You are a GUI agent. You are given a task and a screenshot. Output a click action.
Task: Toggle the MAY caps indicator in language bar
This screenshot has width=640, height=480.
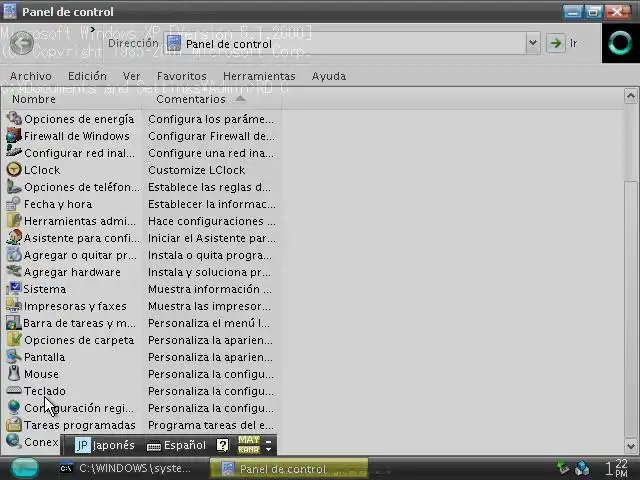pyautogui.click(x=249, y=440)
